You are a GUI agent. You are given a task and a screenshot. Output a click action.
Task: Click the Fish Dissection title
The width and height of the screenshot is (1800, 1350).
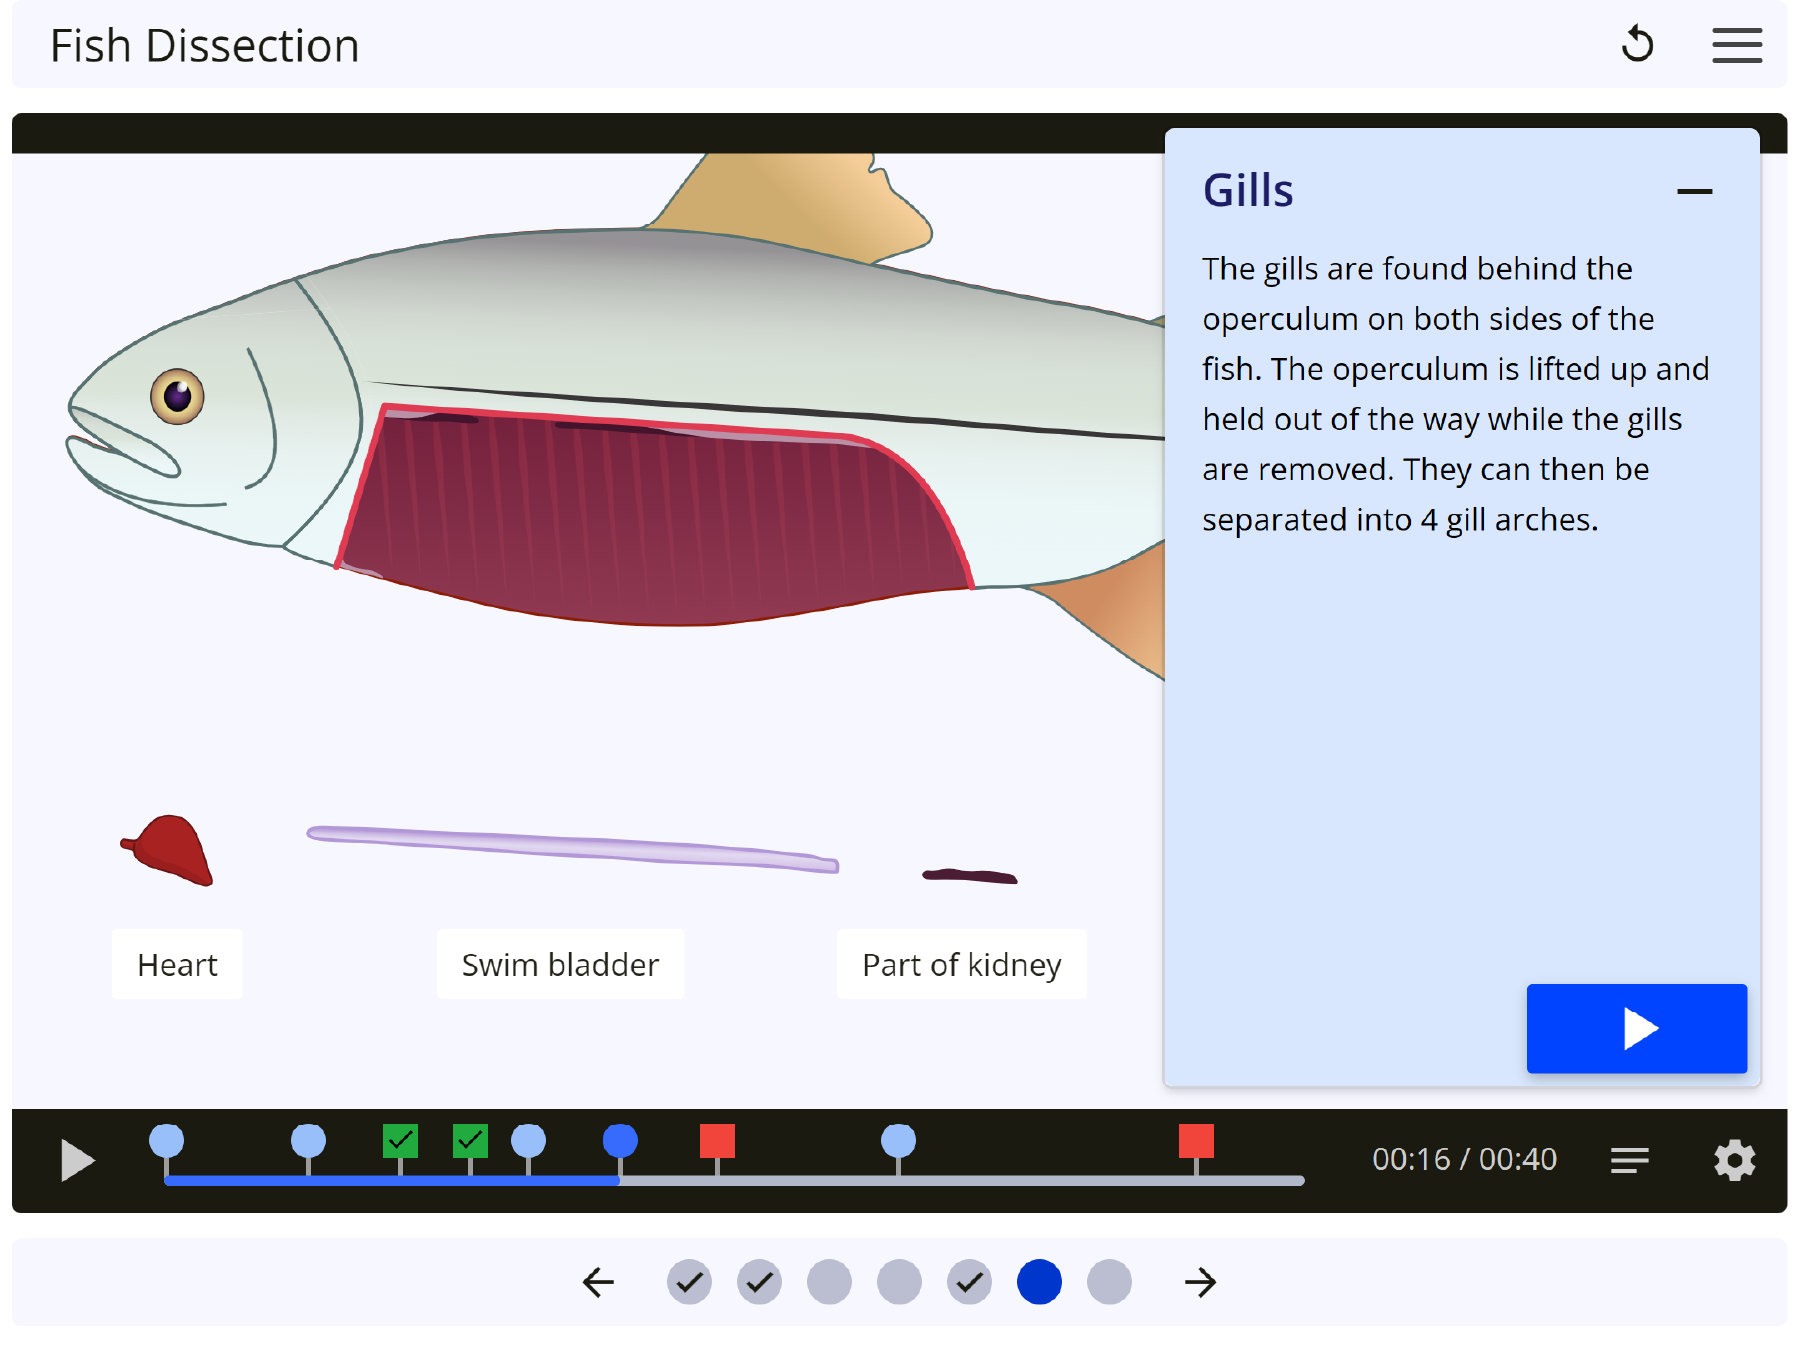[x=204, y=46]
